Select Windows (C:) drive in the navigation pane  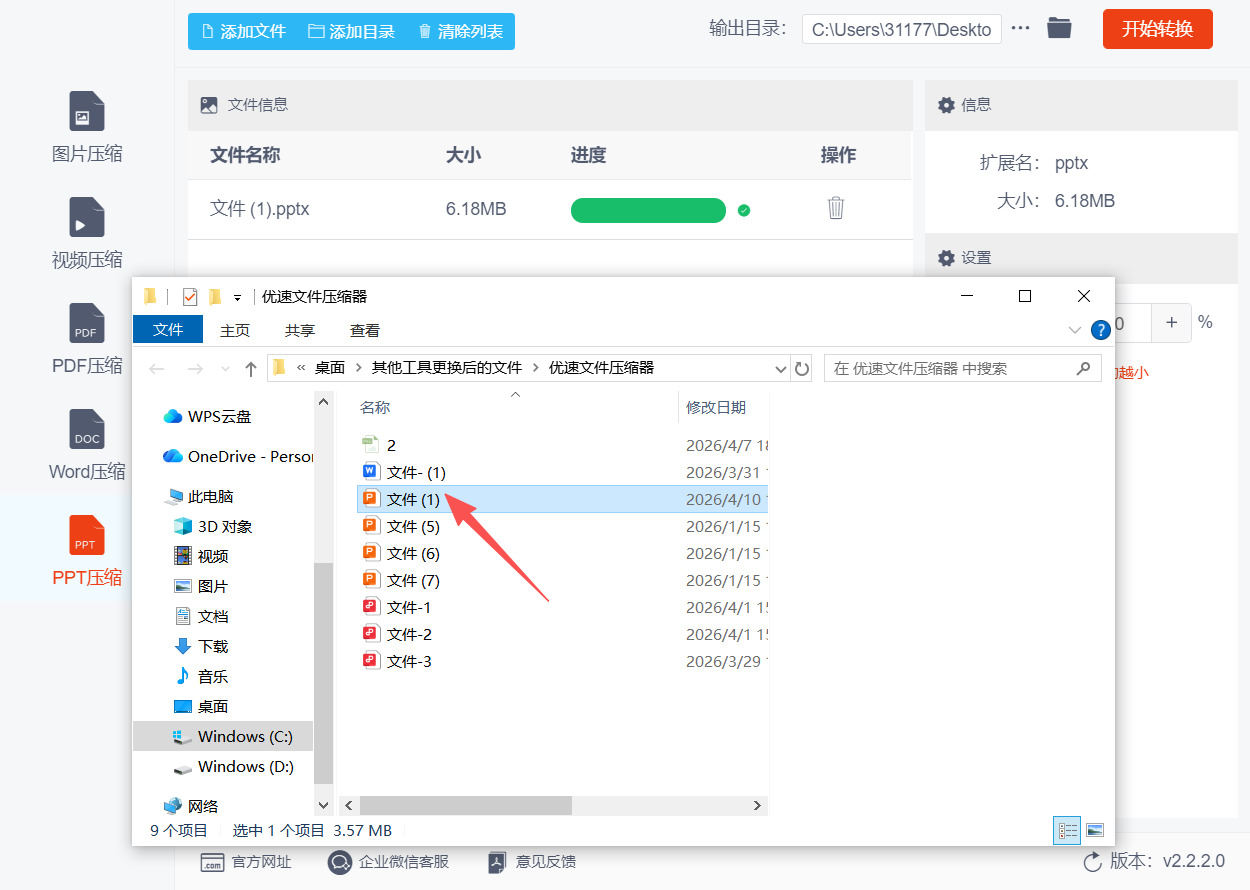click(223, 736)
